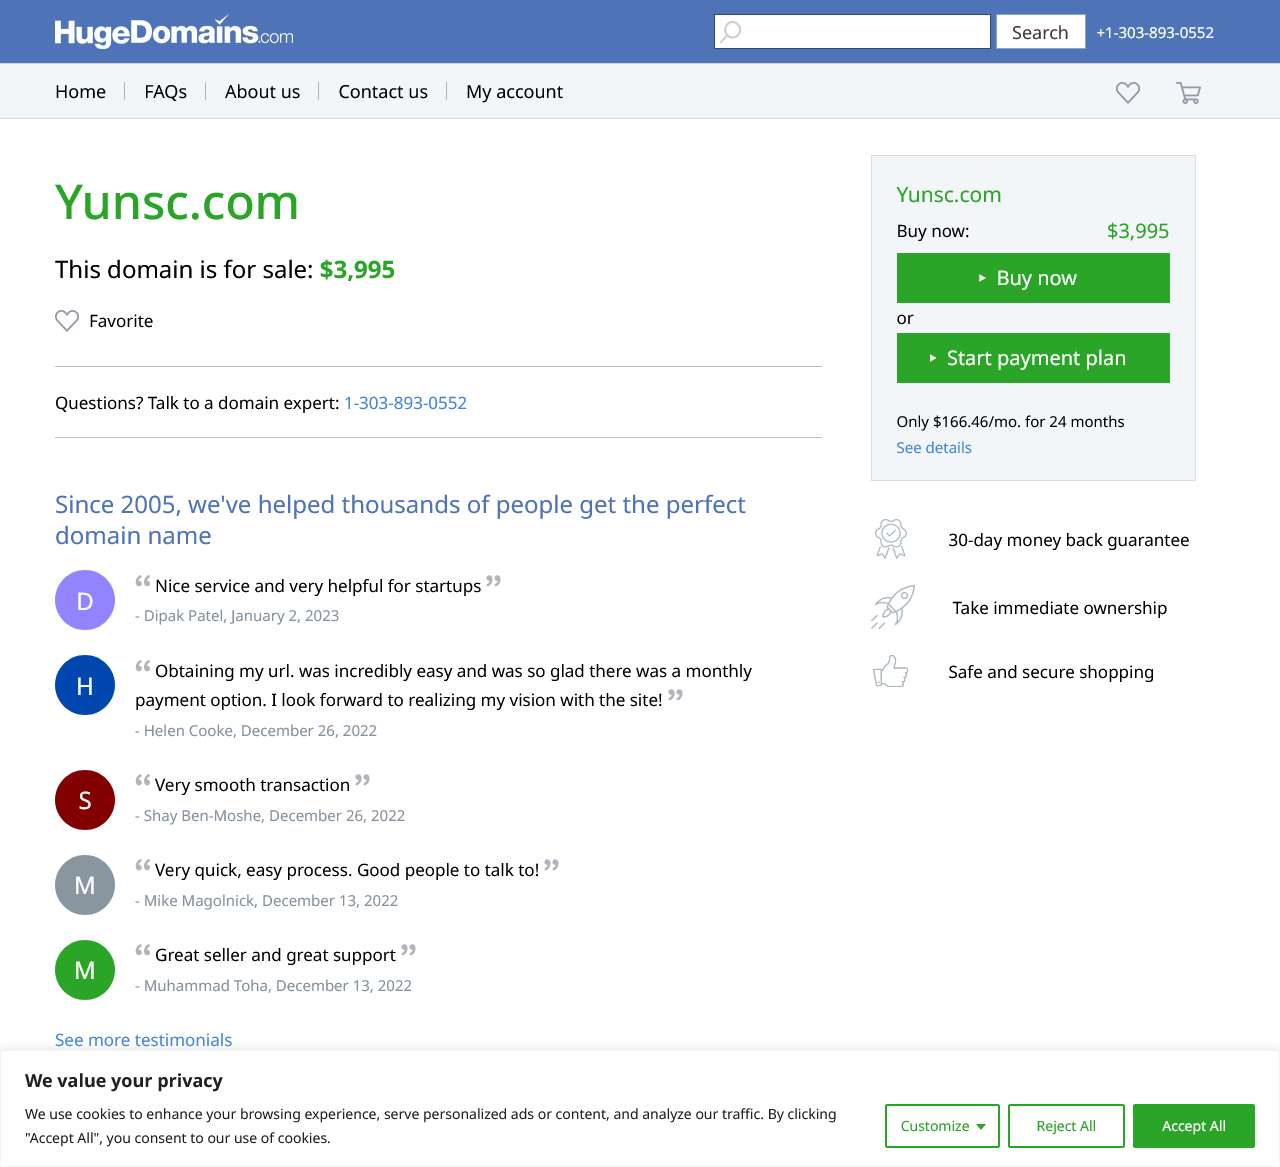
Task: Open the My account menu item
Action: point(514,92)
